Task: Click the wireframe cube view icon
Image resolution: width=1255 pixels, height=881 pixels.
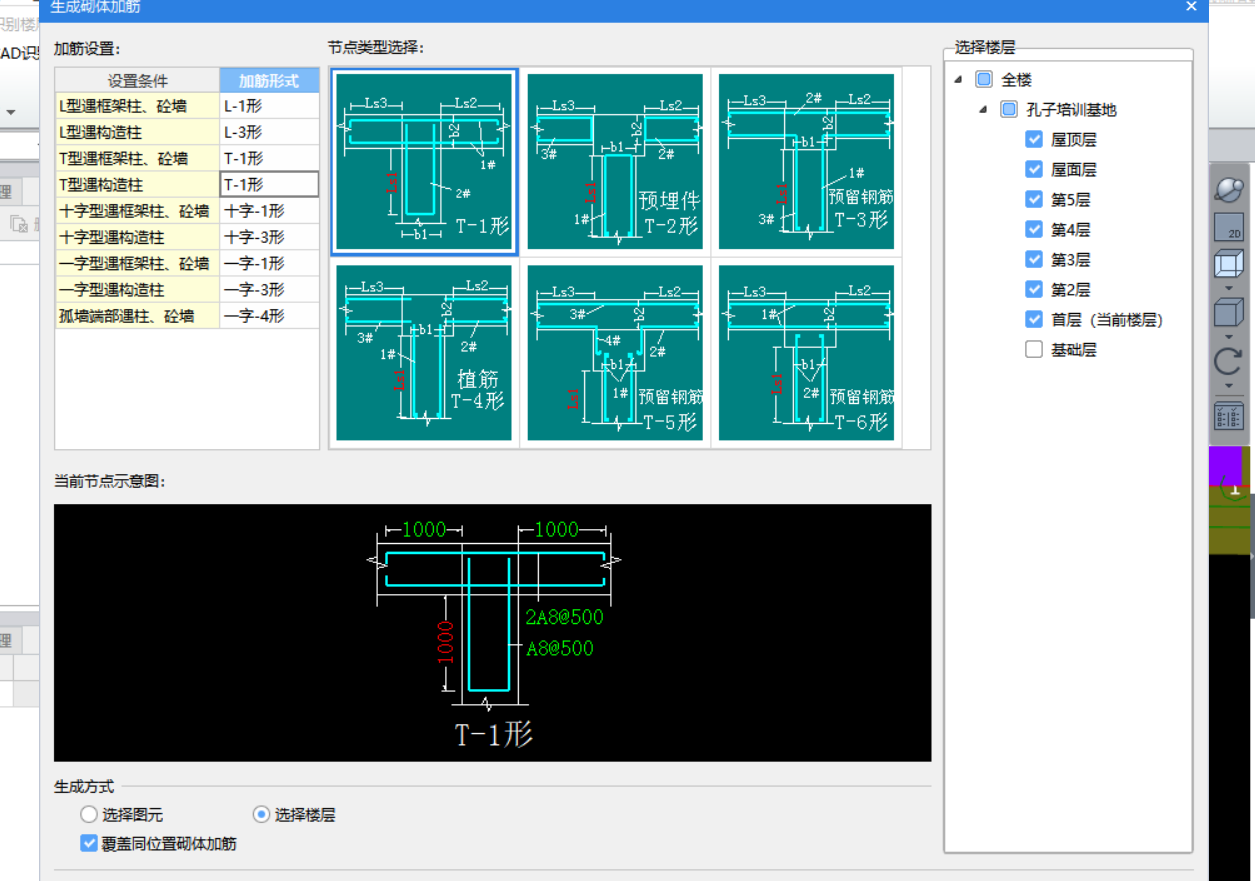Action: click(x=1228, y=266)
